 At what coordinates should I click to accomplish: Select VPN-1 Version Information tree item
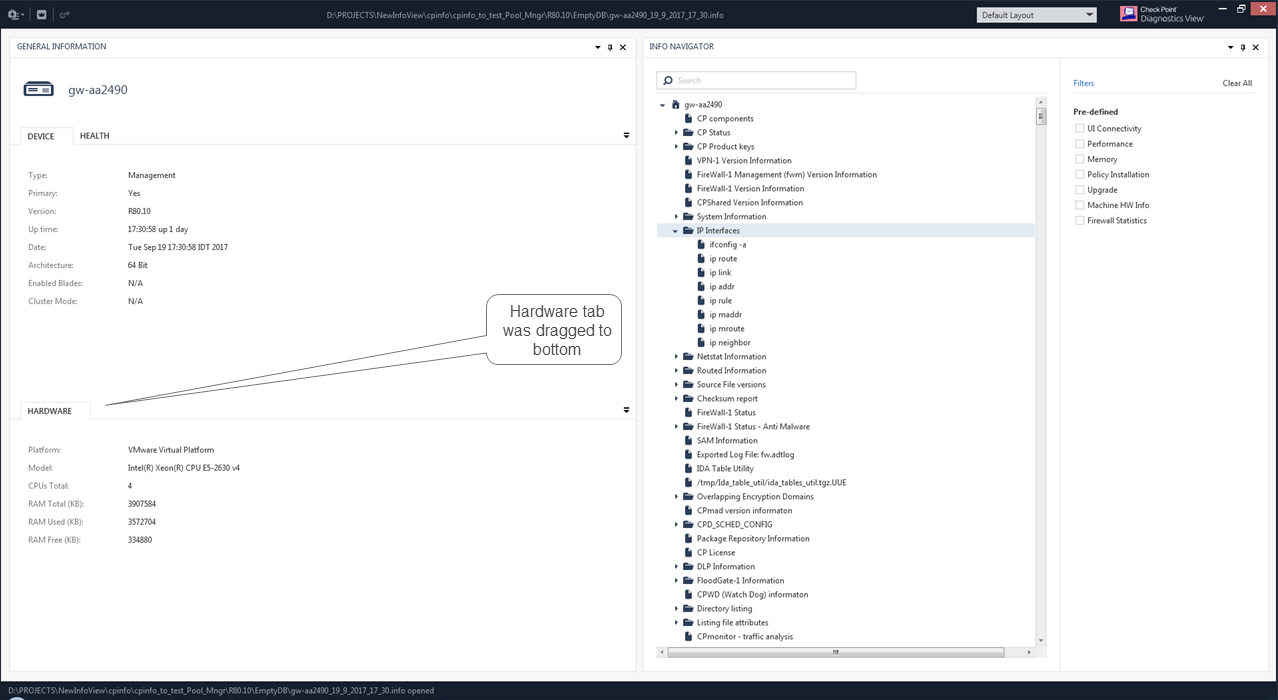click(x=744, y=160)
